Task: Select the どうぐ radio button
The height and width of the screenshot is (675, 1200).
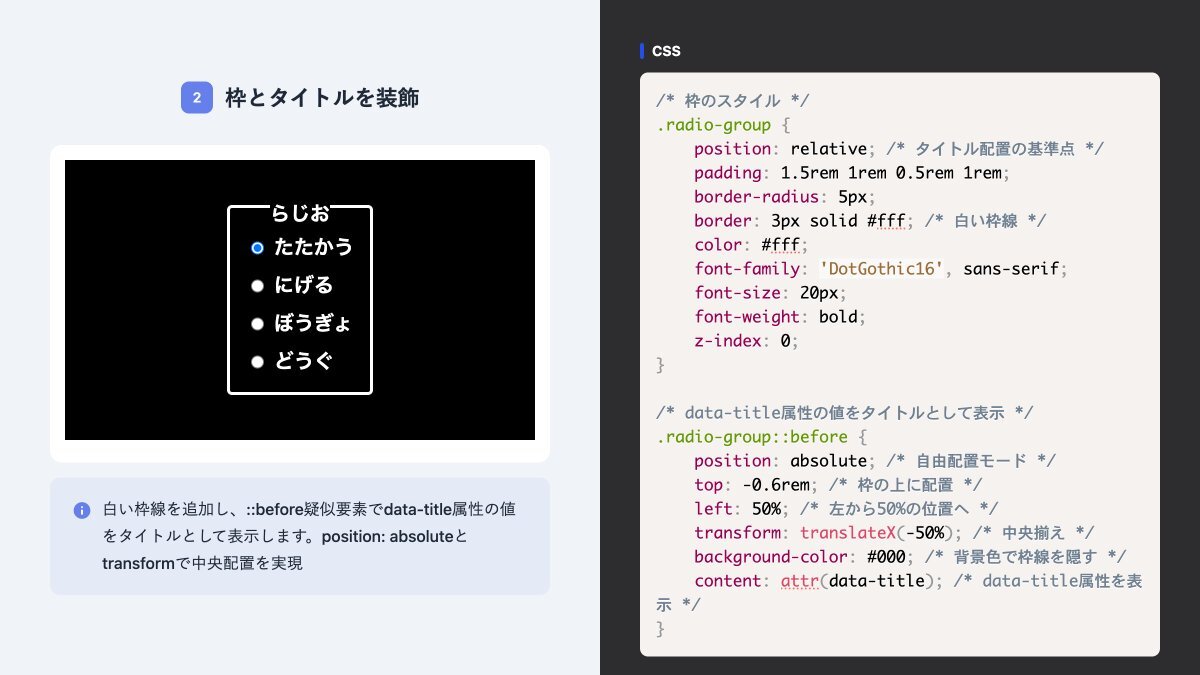Action: (x=257, y=362)
